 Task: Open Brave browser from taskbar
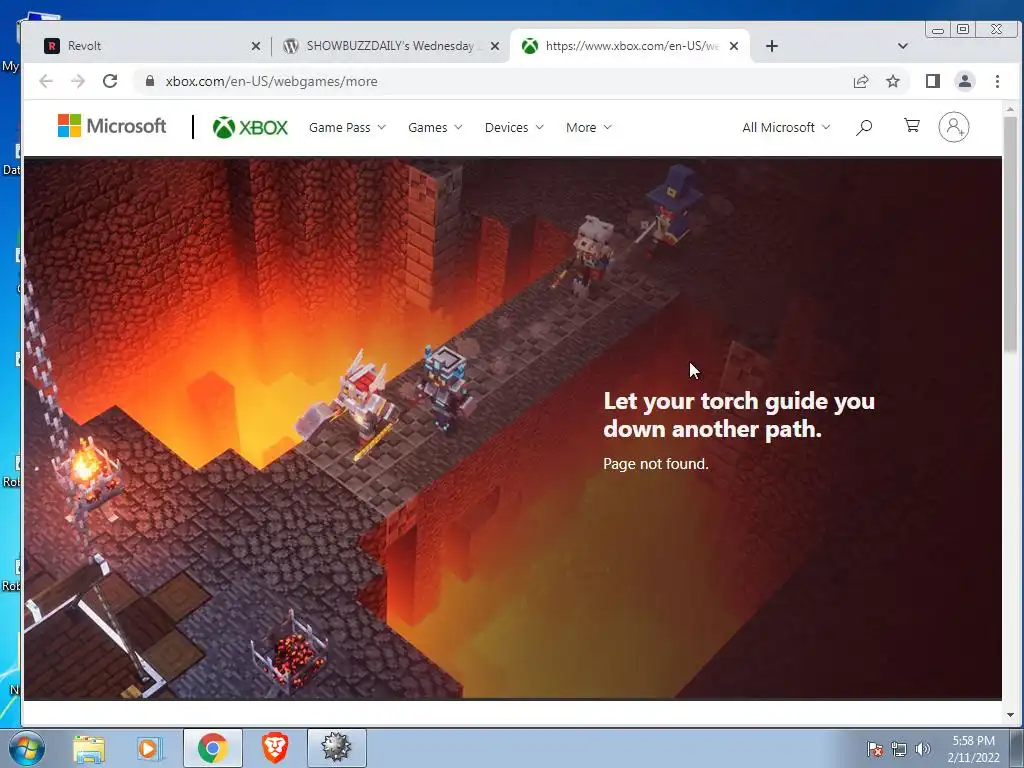click(275, 748)
